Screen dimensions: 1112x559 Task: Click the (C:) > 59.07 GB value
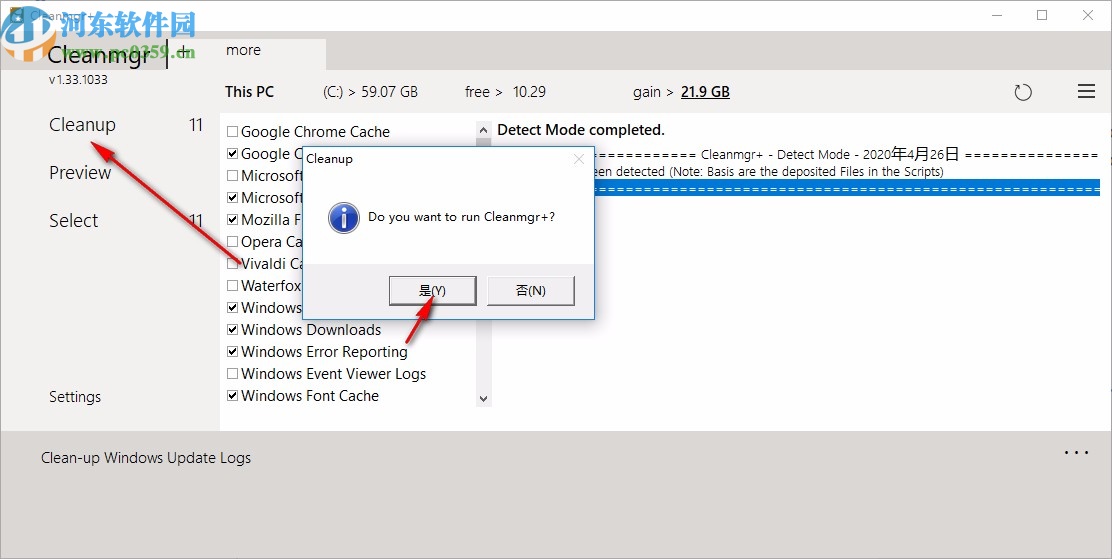(x=370, y=92)
